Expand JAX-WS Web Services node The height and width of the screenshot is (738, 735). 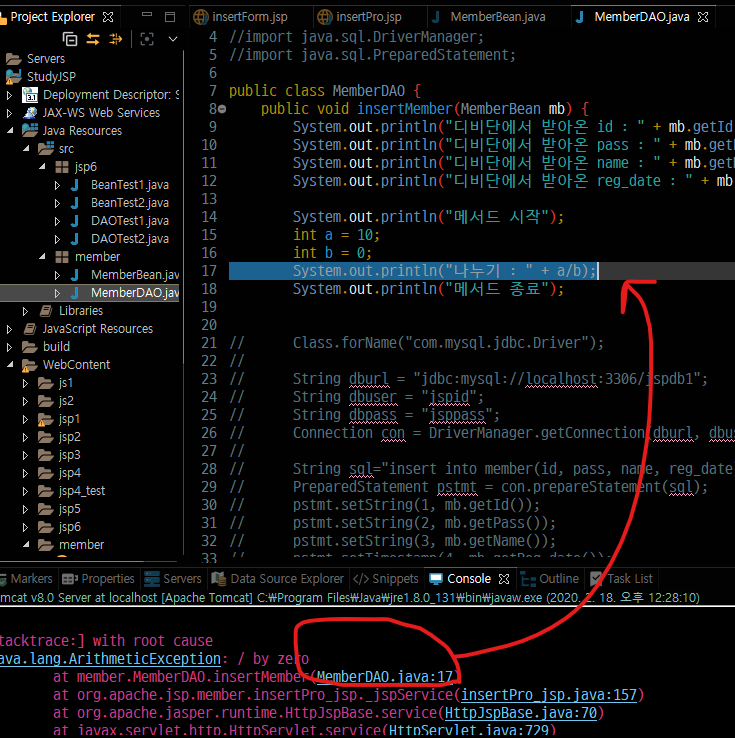9,113
